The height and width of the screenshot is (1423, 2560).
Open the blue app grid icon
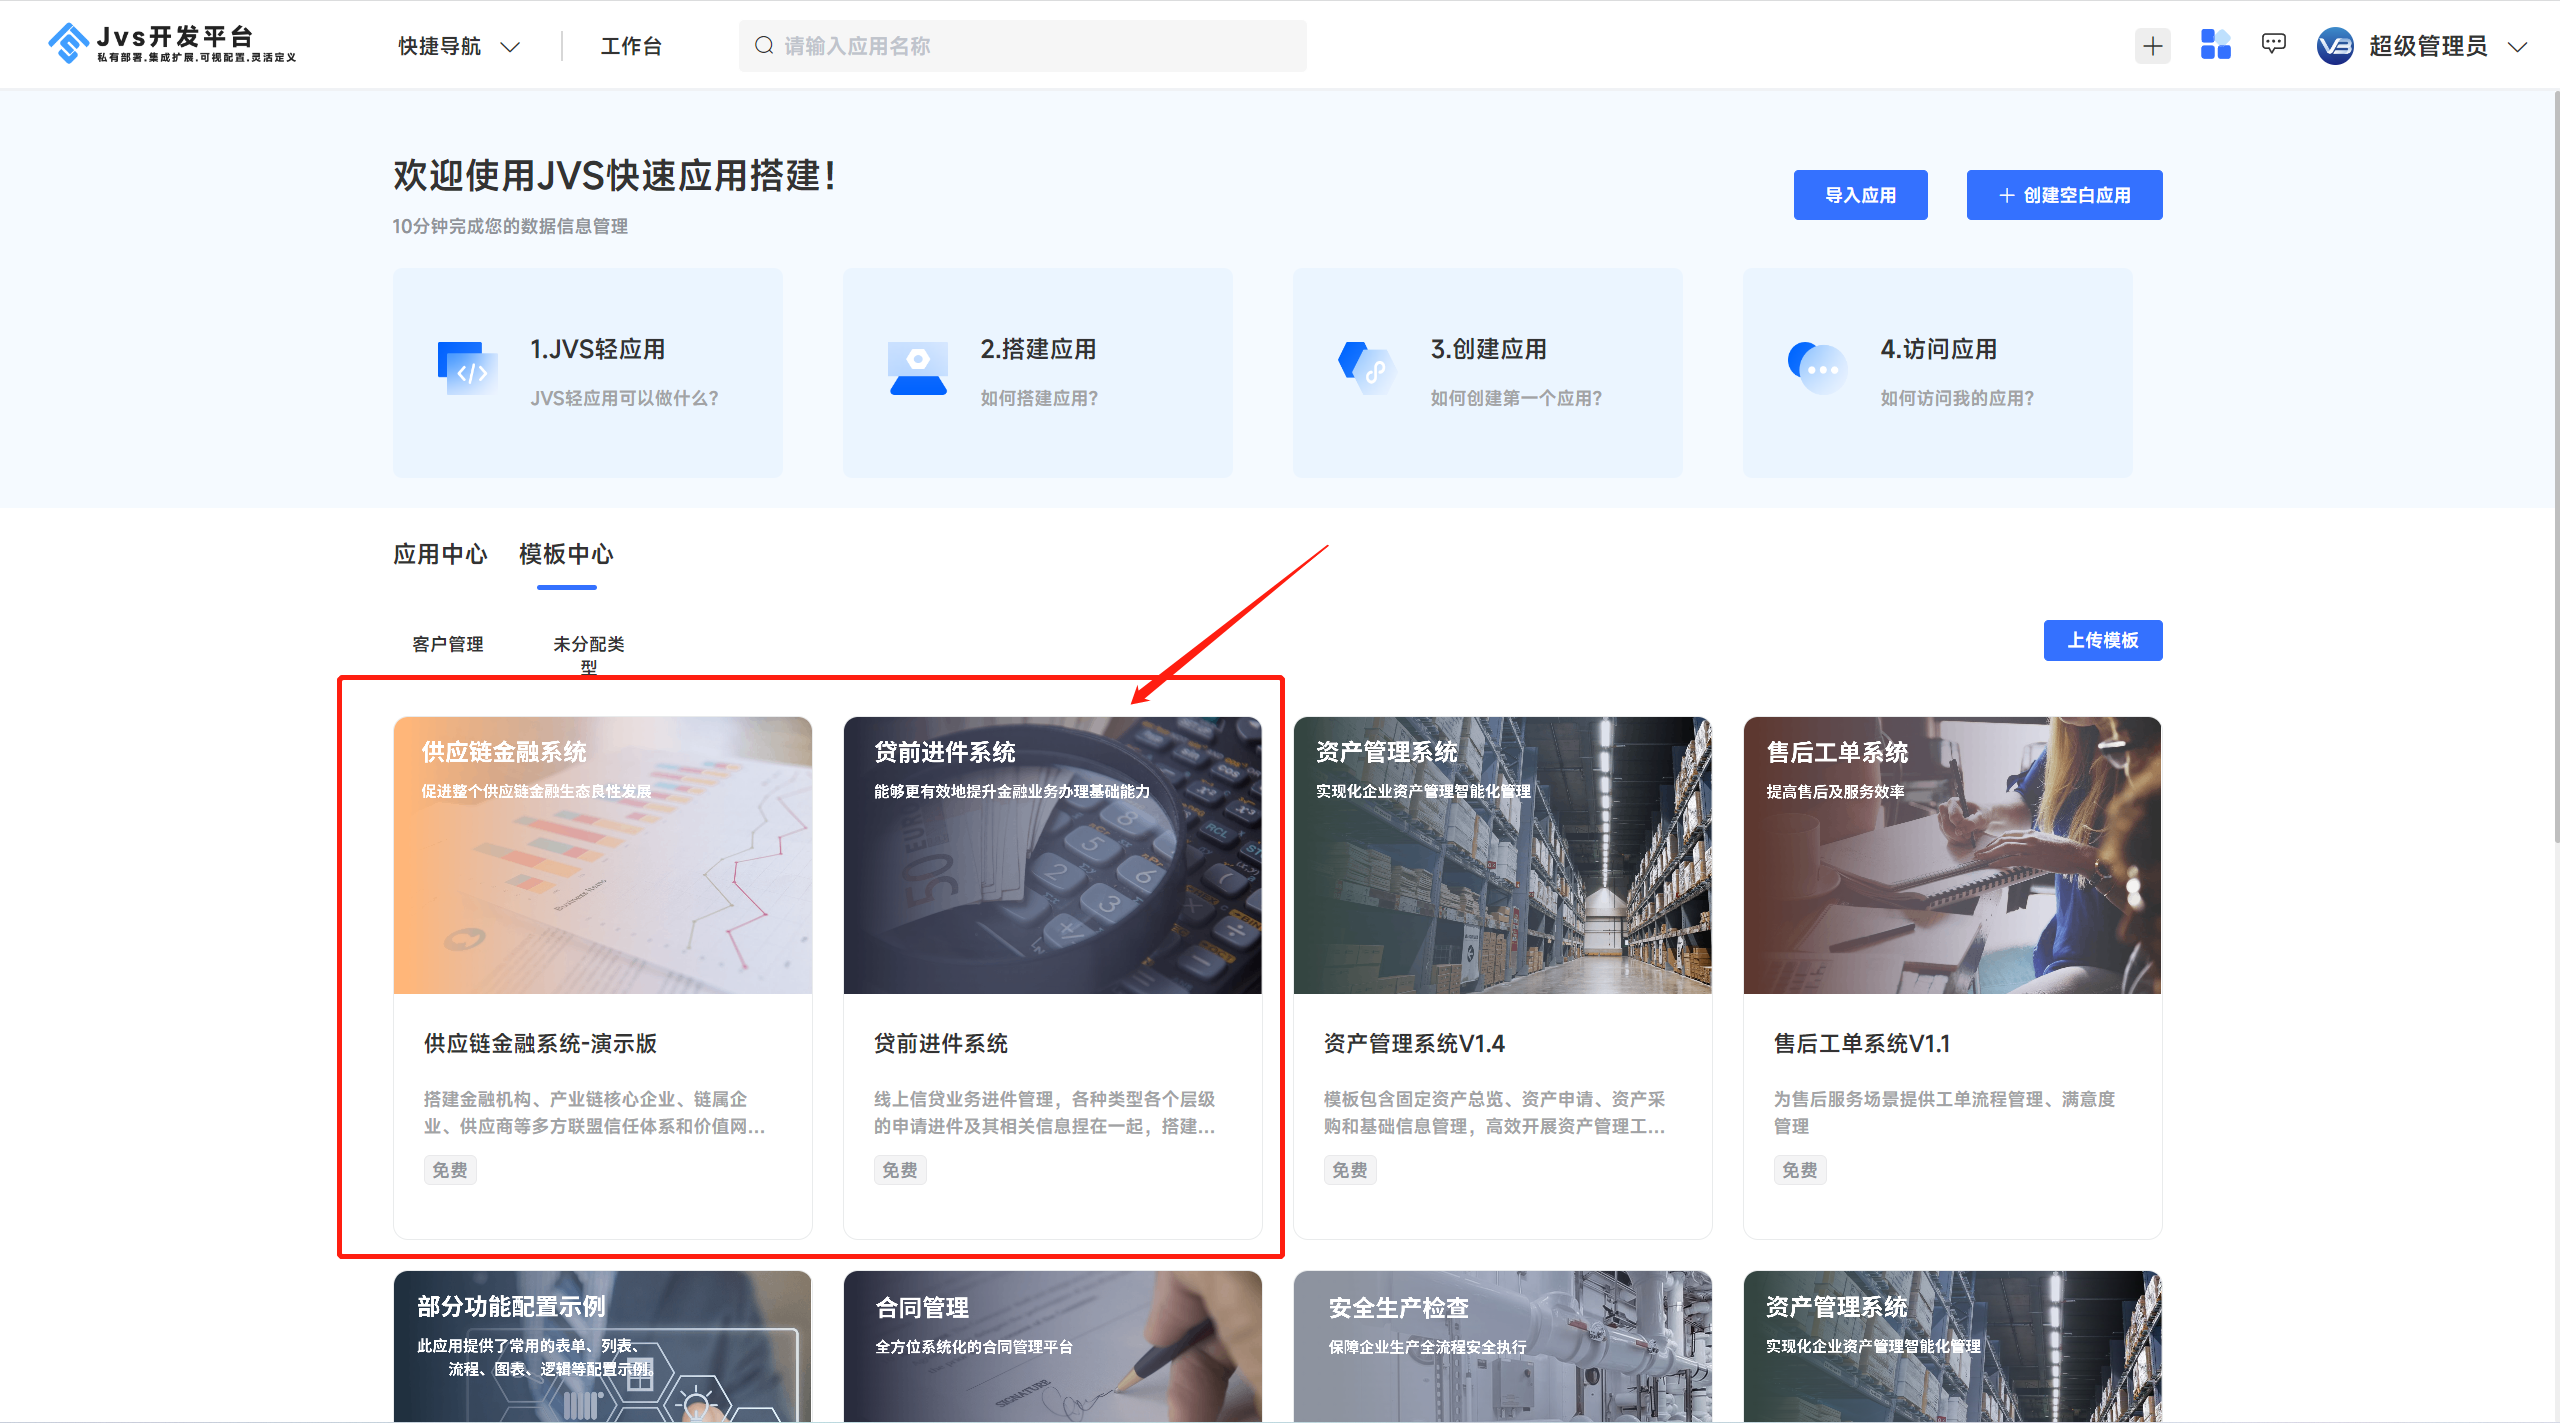point(2215,45)
